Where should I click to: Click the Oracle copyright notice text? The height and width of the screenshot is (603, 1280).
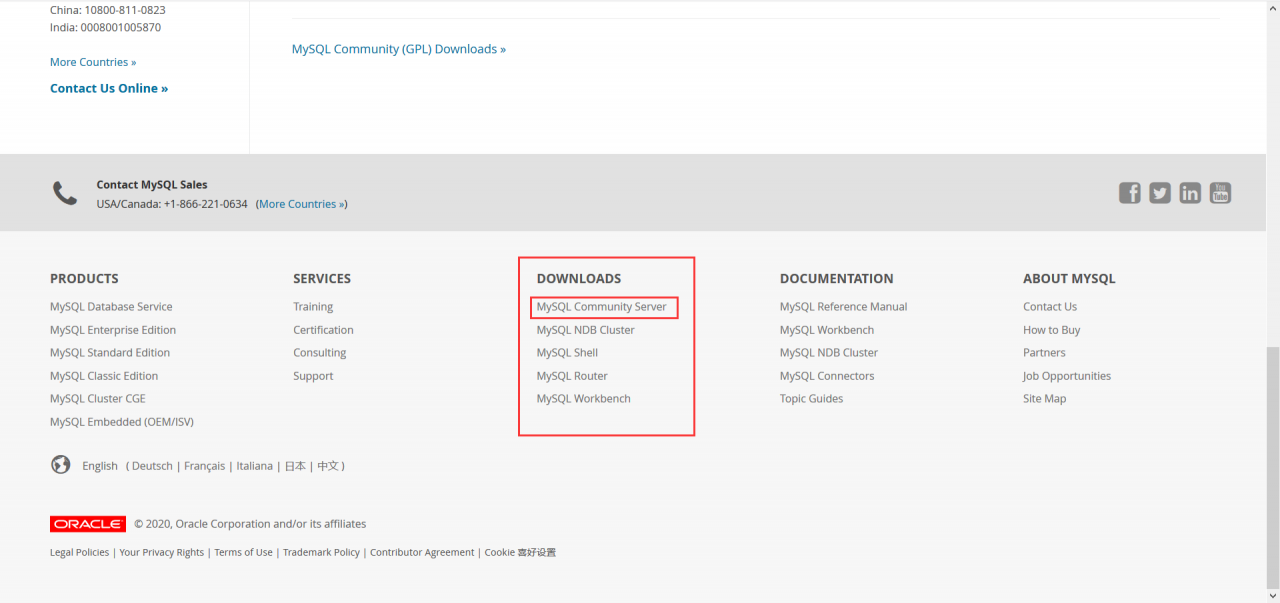[x=250, y=524]
